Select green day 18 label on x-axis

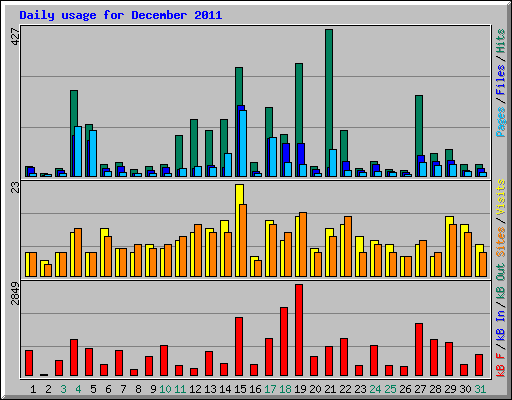point(285,389)
